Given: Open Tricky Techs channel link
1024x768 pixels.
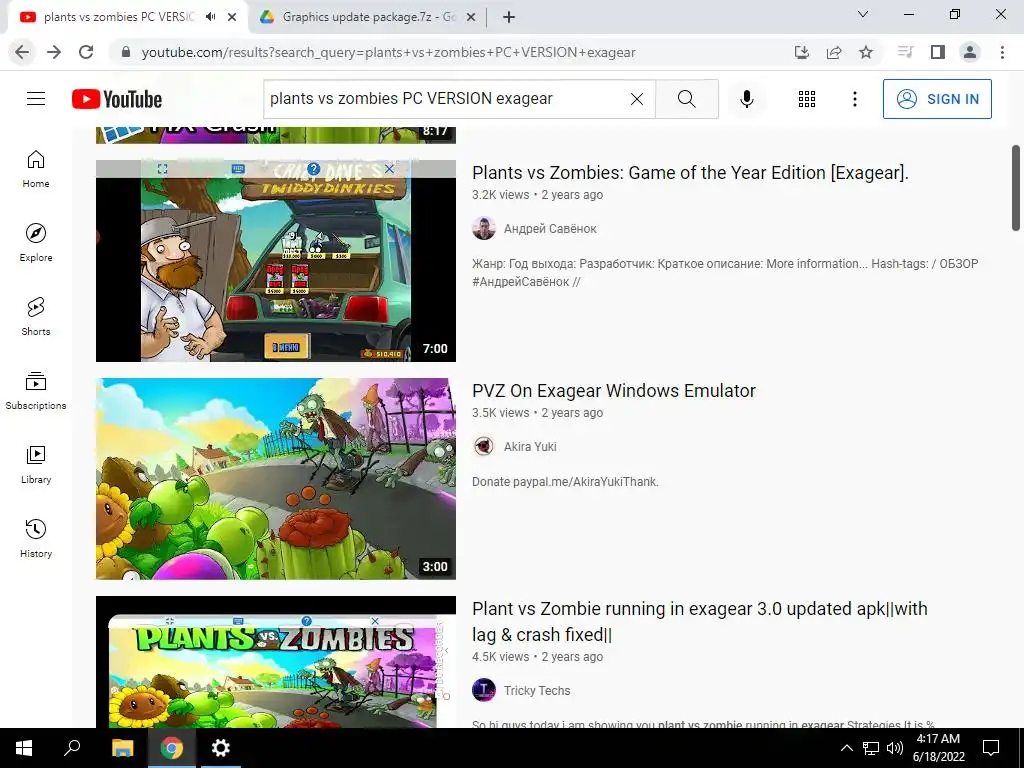Looking at the screenshot, I should click(537, 690).
